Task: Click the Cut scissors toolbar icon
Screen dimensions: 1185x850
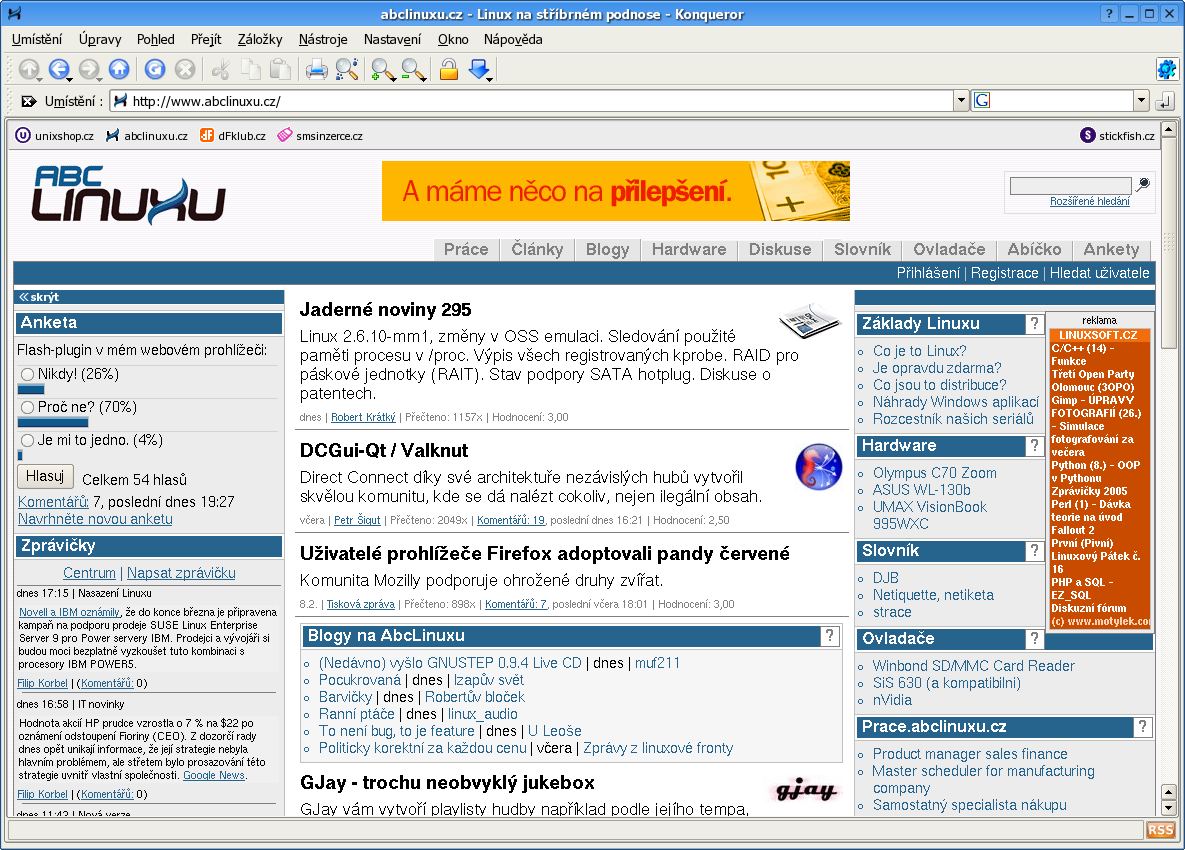Action: (221, 70)
